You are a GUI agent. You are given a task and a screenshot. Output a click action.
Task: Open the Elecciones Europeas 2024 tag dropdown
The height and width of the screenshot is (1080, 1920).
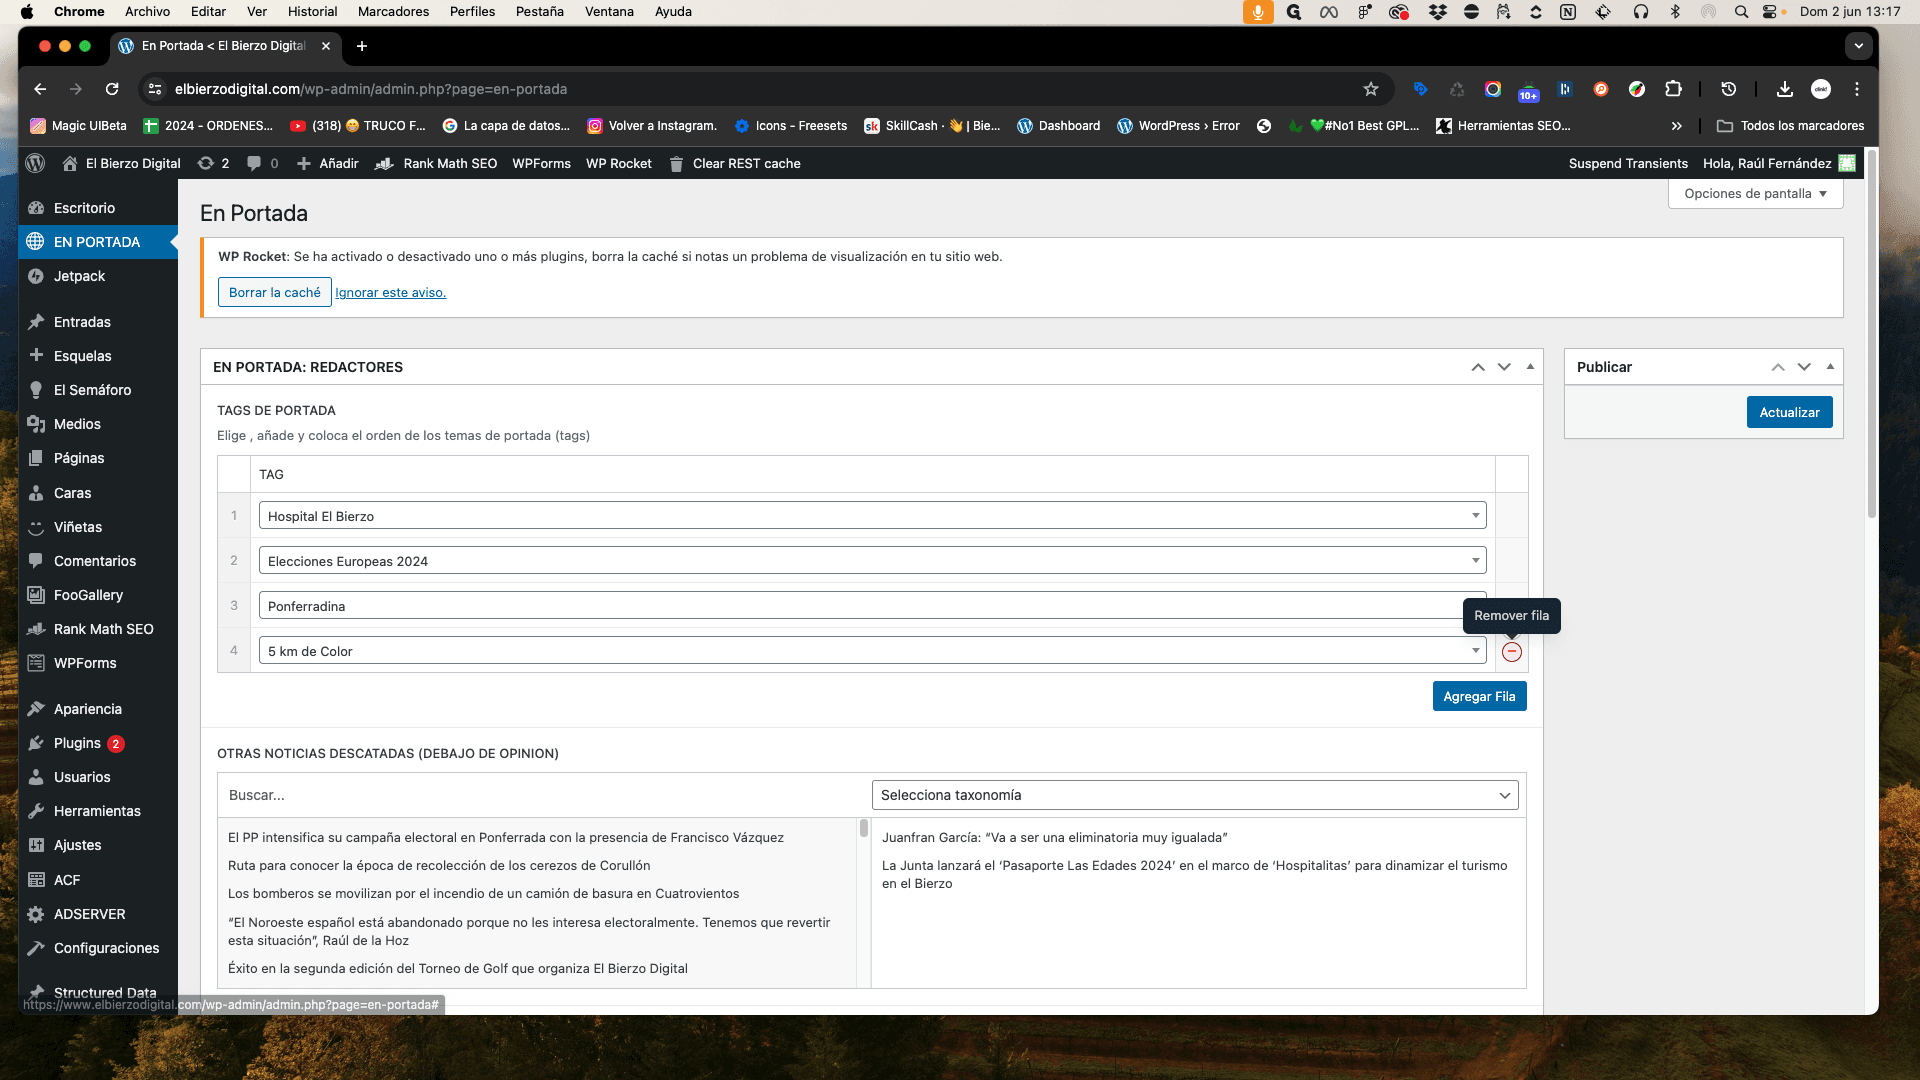tap(872, 561)
